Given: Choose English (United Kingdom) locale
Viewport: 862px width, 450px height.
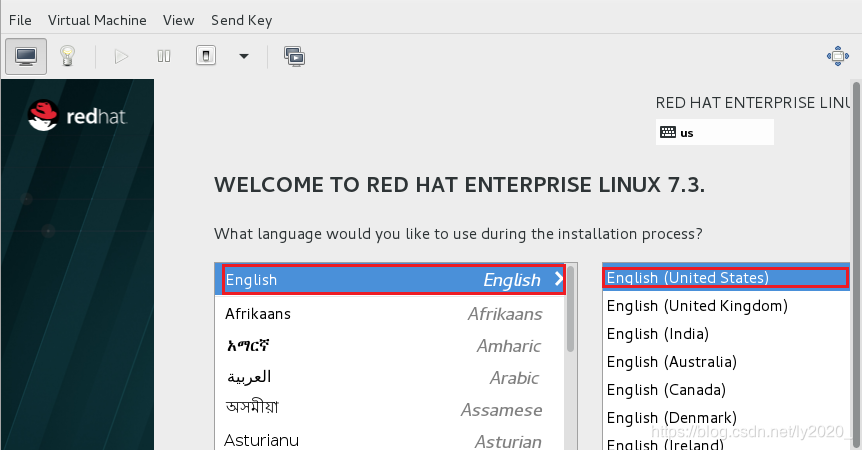Looking at the screenshot, I should click(726, 305).
